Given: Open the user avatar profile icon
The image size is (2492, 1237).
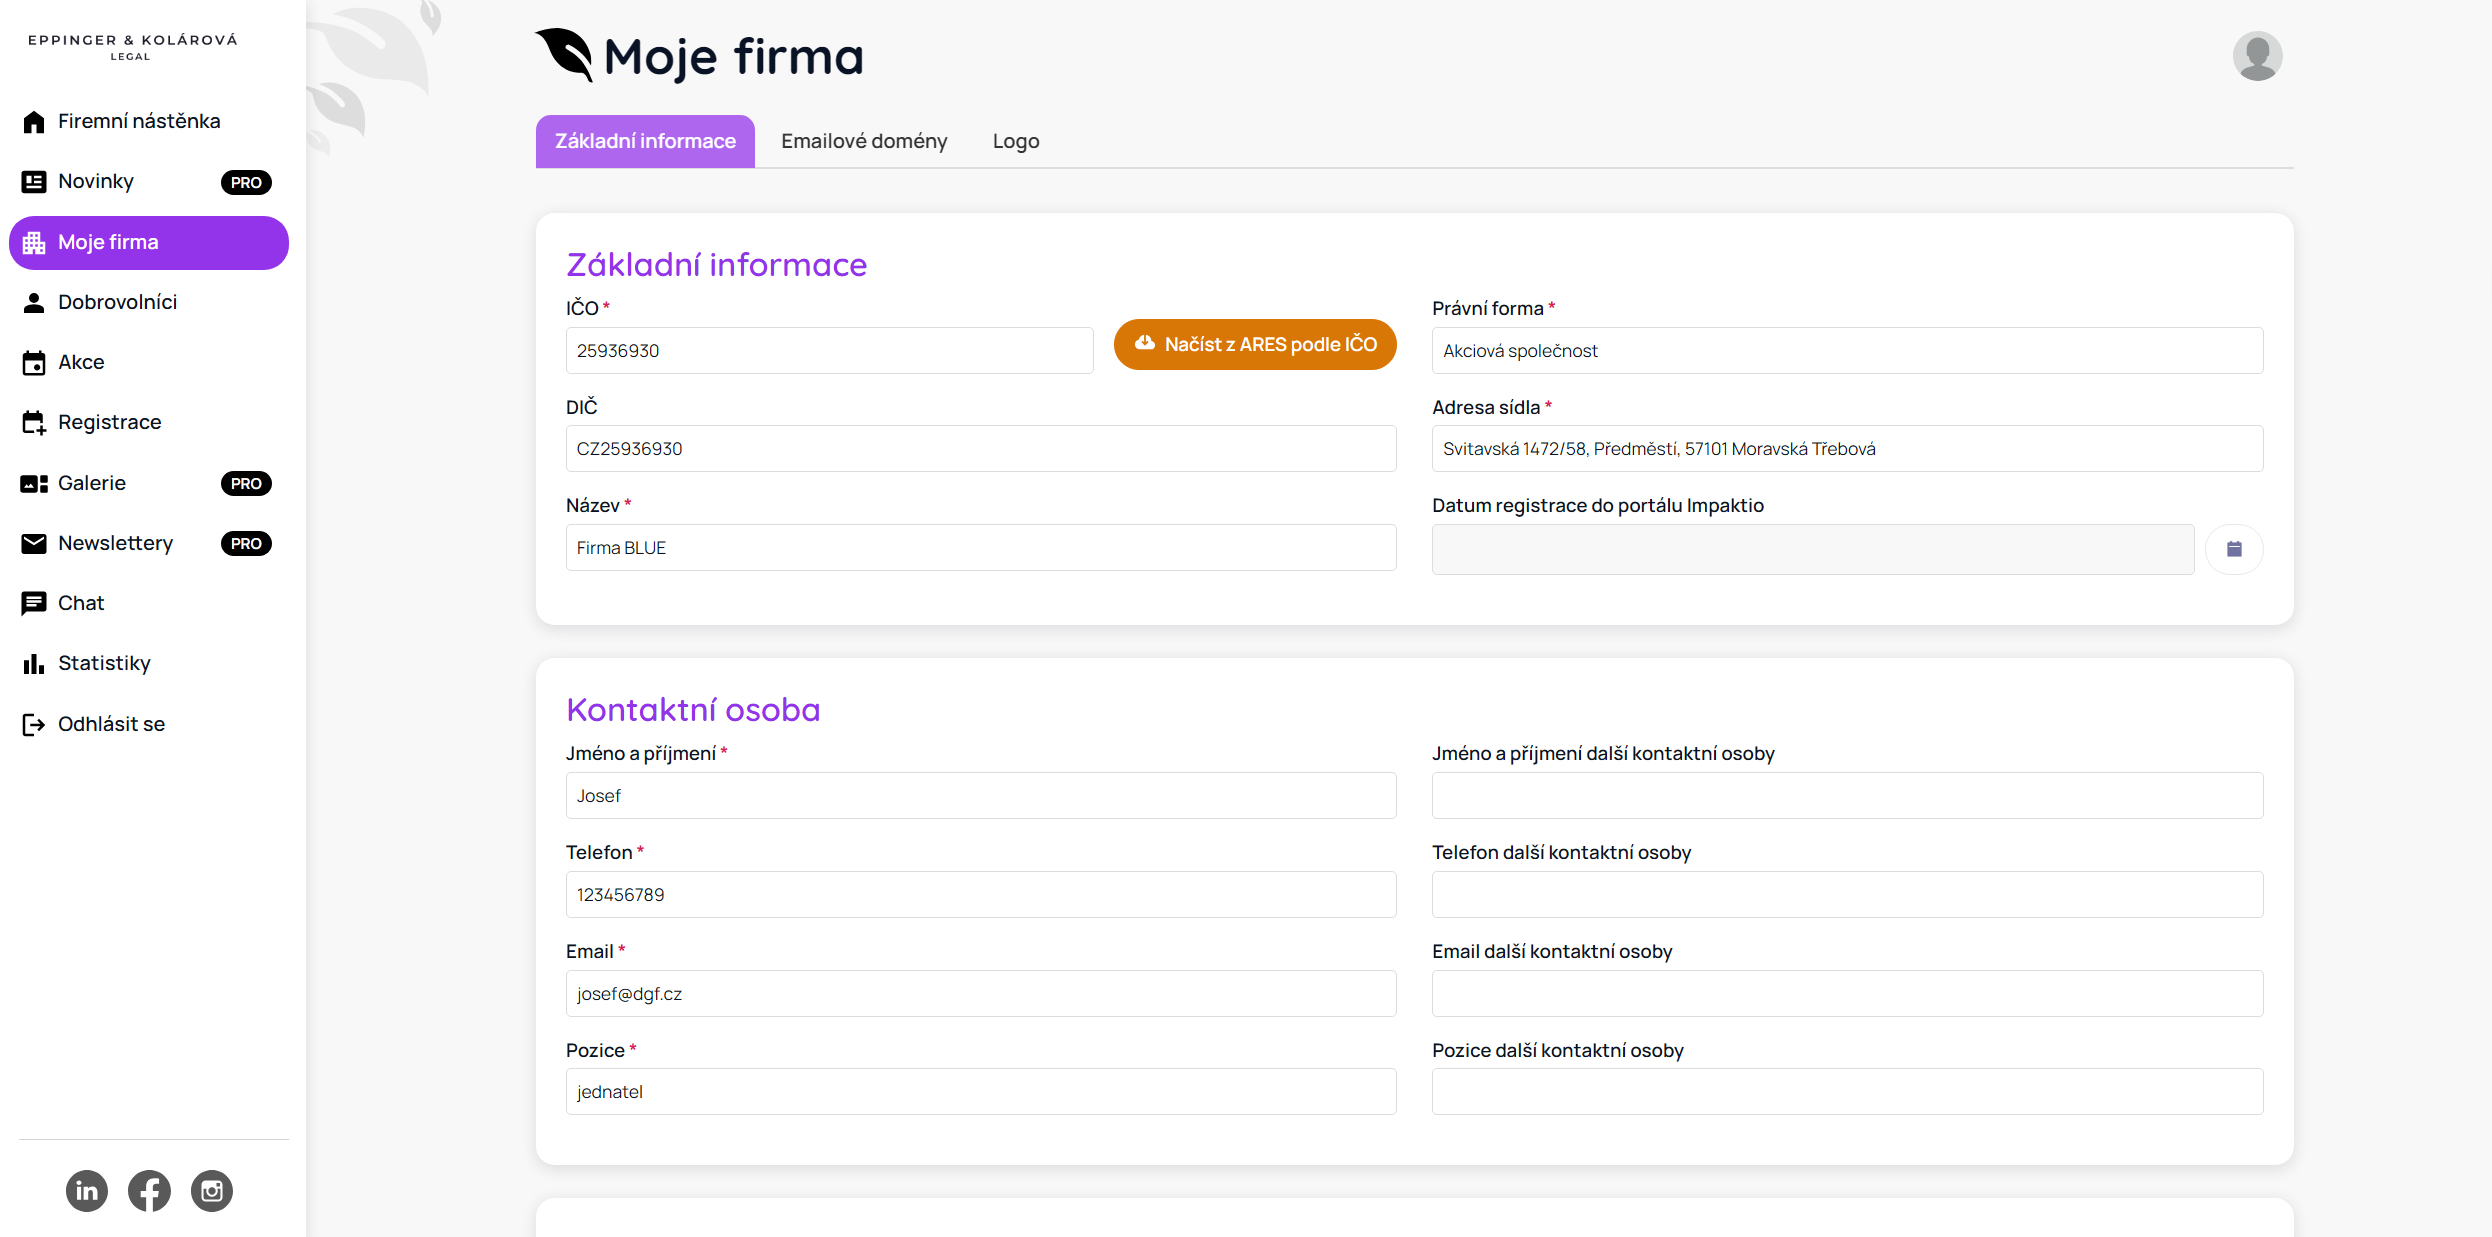Looking at the screenshot, I should (x=2257, y=56).
